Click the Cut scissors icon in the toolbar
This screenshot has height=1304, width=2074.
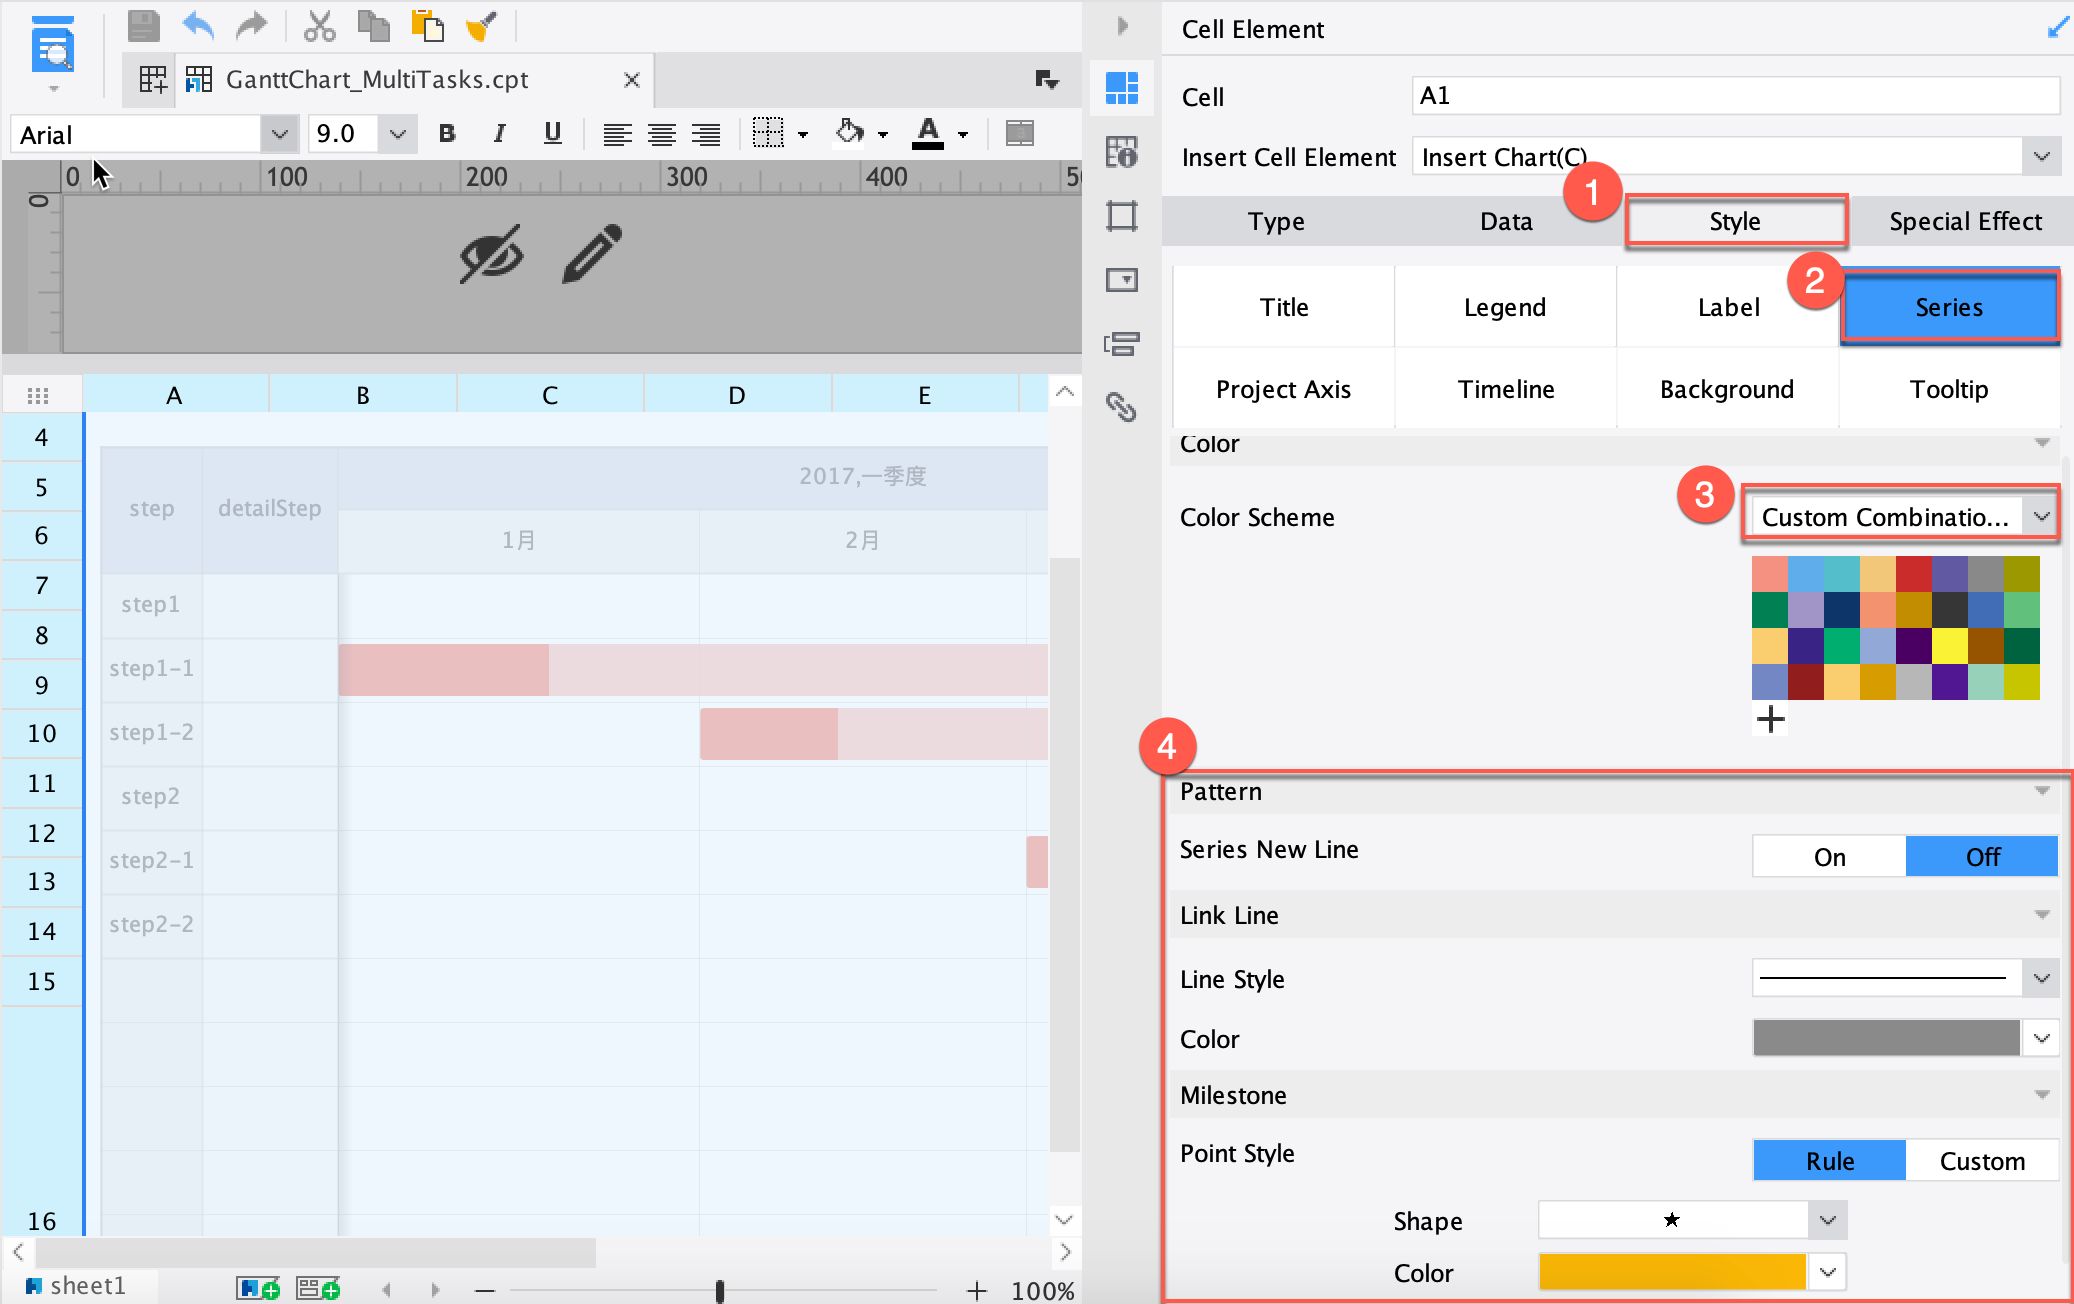tap(320, 26)
